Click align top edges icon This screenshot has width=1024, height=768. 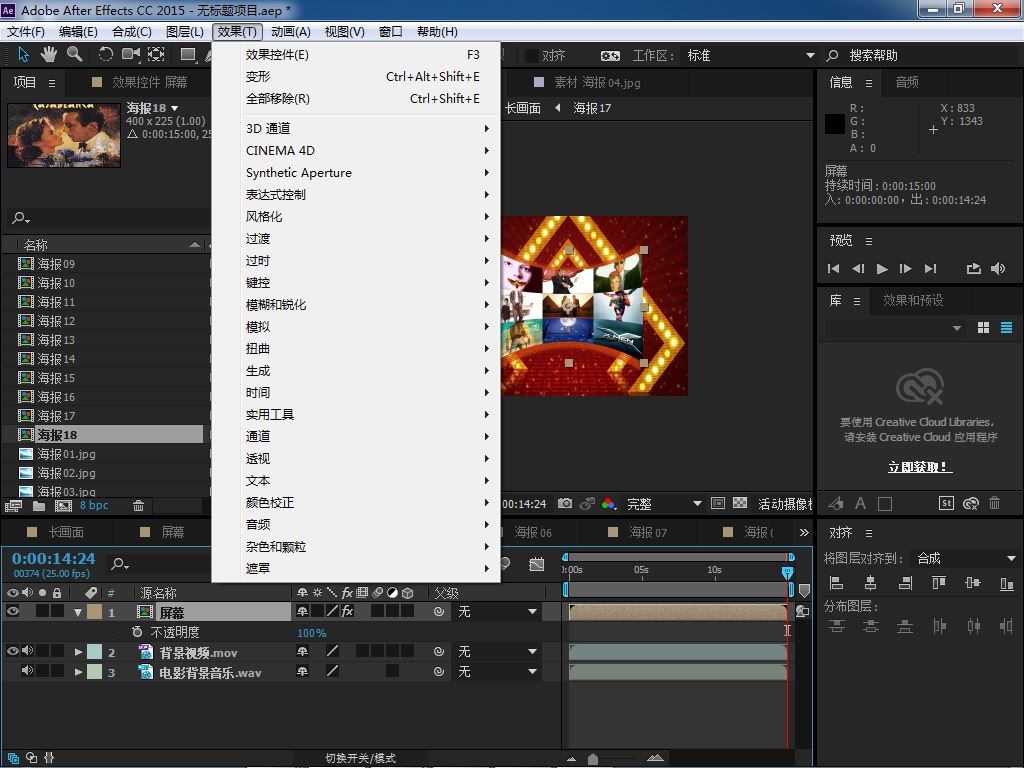click(x=938, y=583)
